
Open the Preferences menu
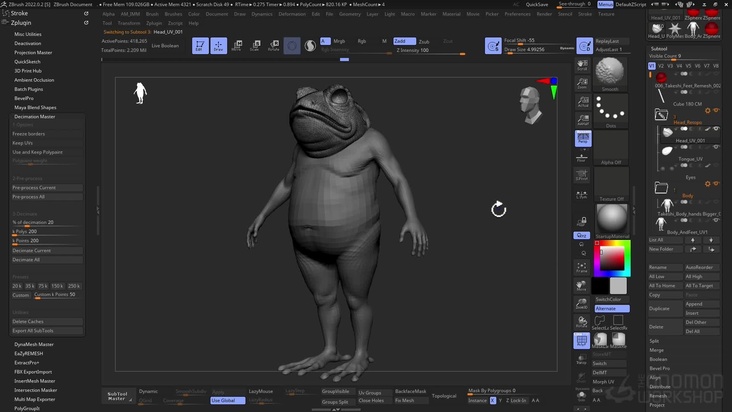pos(517,15)
